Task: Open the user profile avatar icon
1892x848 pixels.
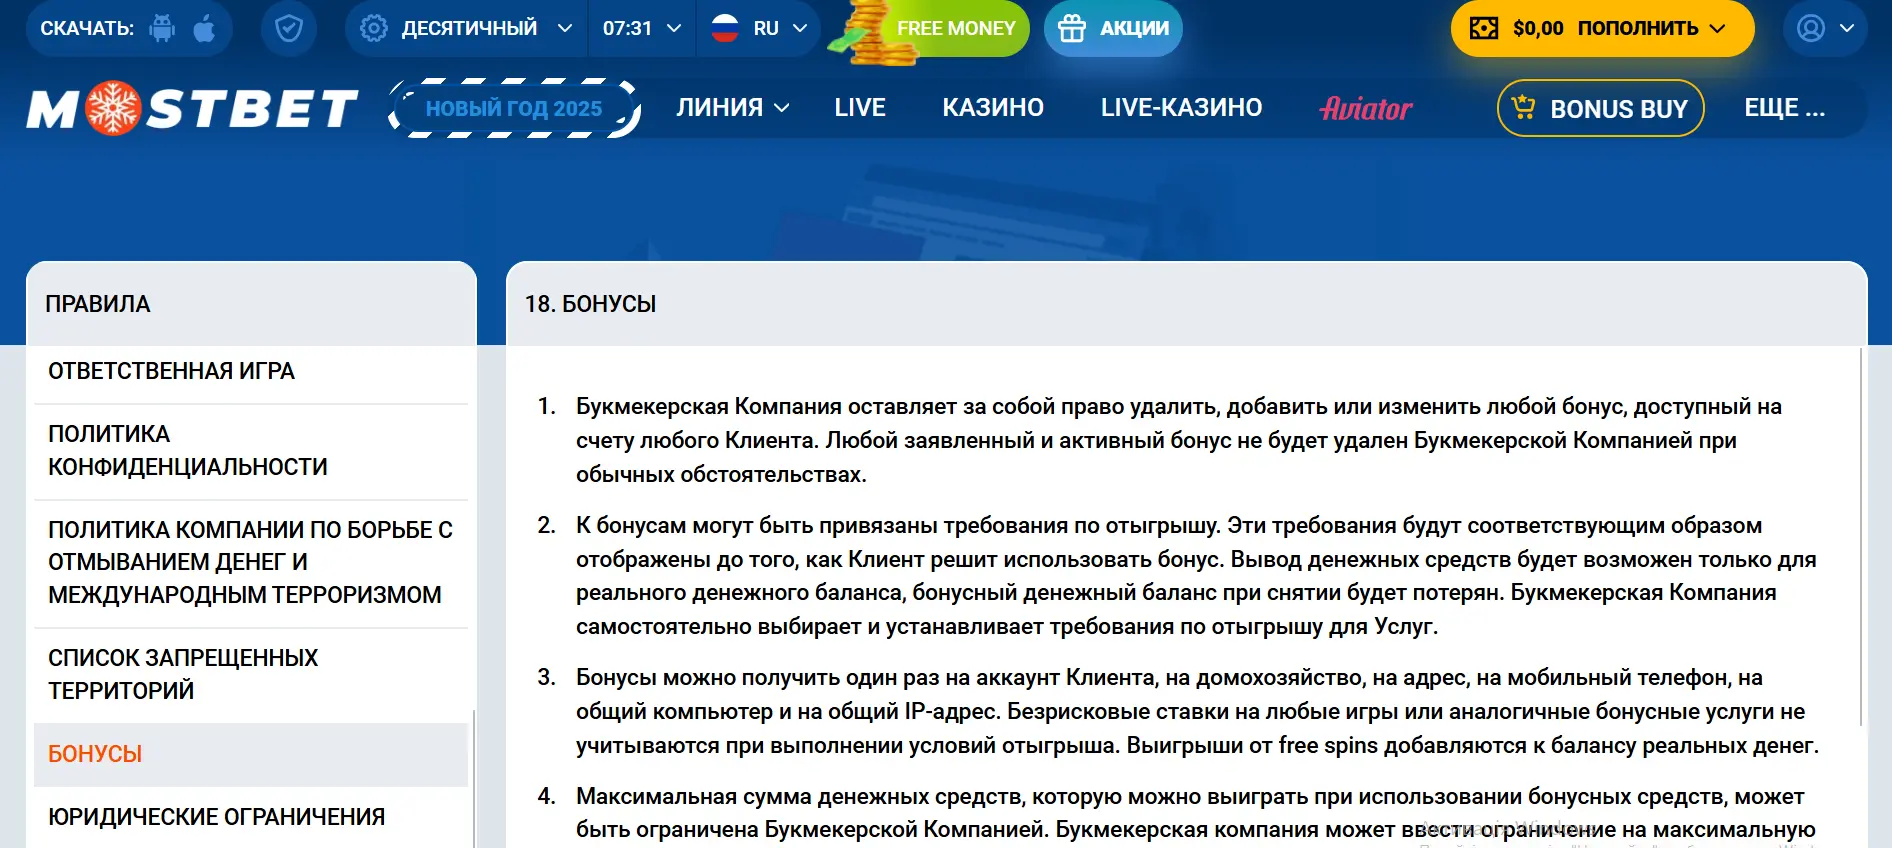Action: (x=1811, y=28)
